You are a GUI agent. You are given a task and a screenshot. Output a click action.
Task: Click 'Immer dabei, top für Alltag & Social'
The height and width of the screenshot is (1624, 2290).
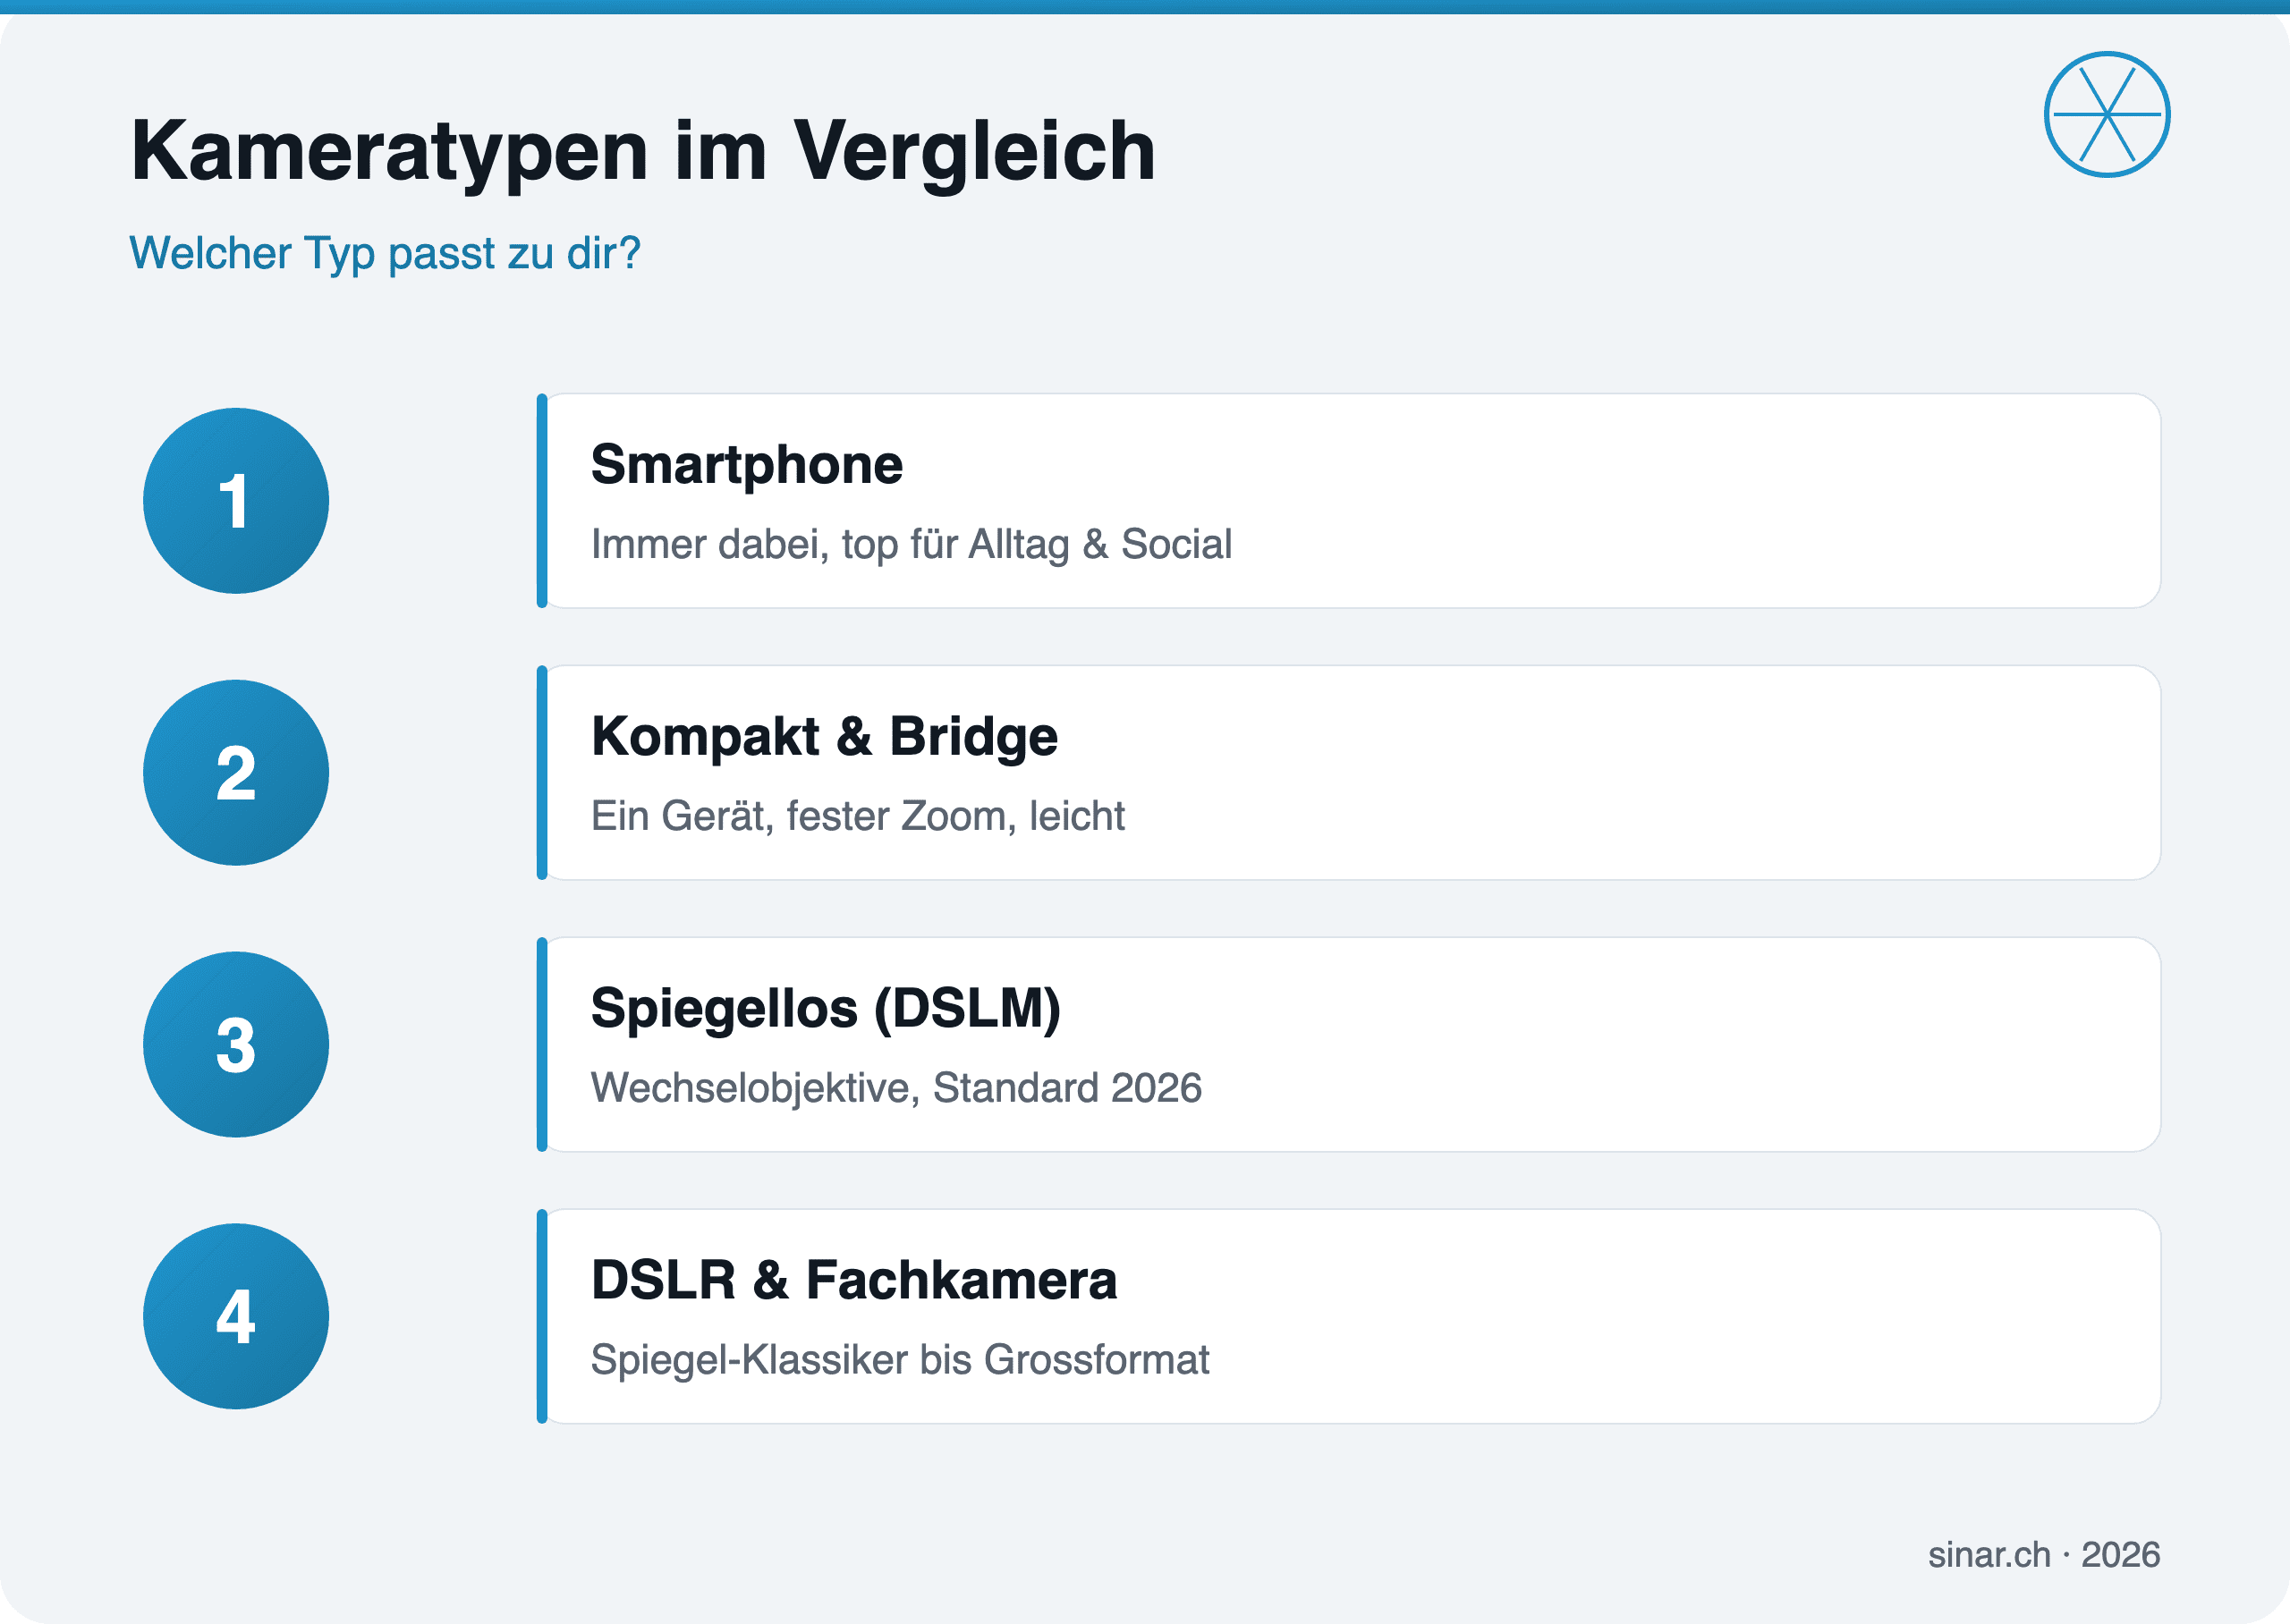[x=911, y=545]
